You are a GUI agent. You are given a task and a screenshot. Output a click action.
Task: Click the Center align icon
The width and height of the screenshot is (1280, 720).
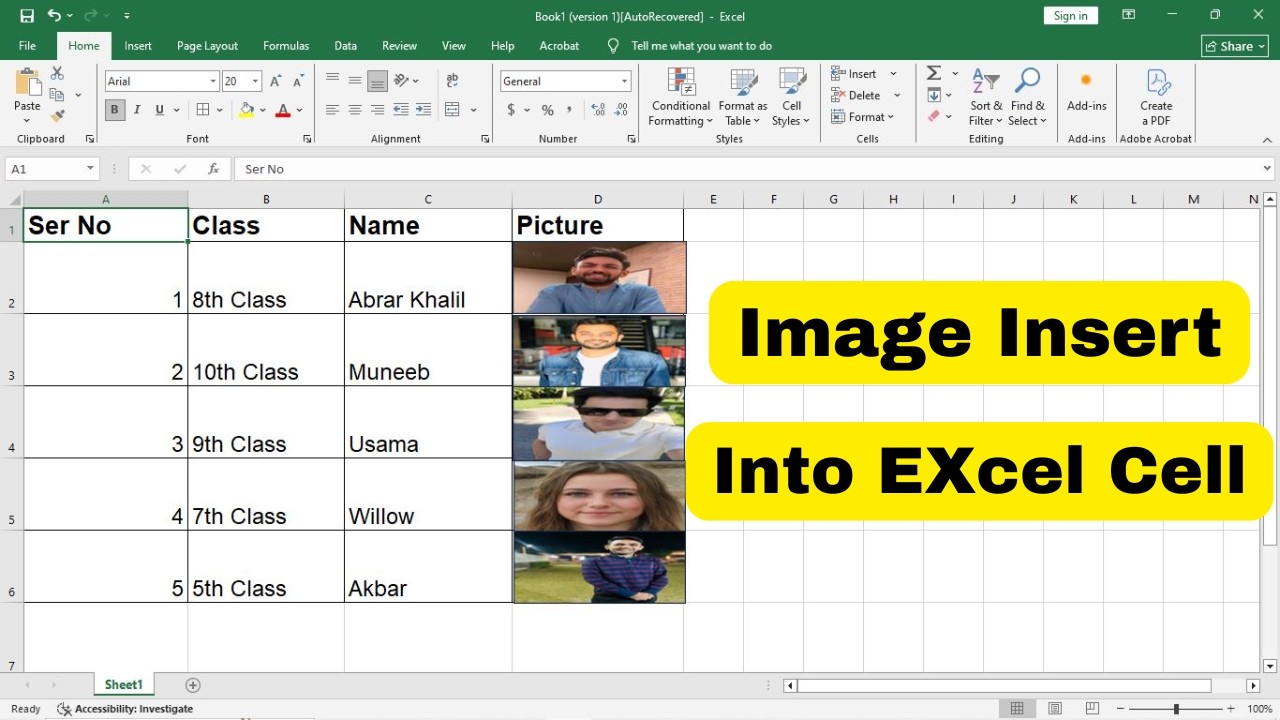tap(355, 110)
